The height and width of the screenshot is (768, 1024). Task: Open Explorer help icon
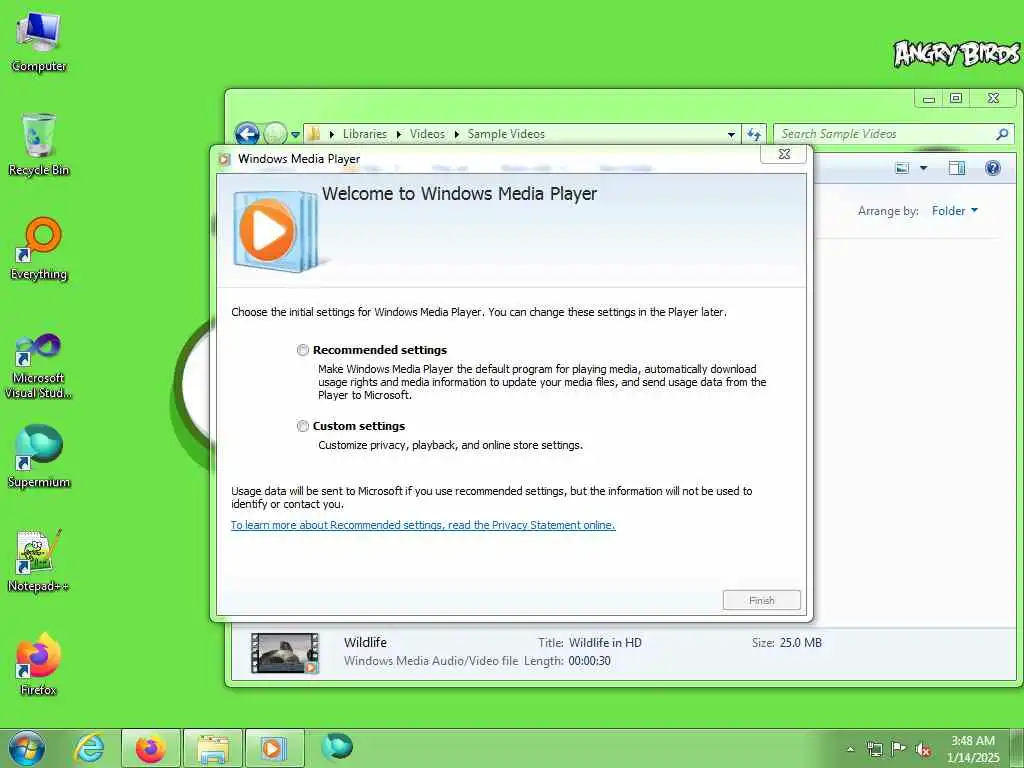(993, 168)
